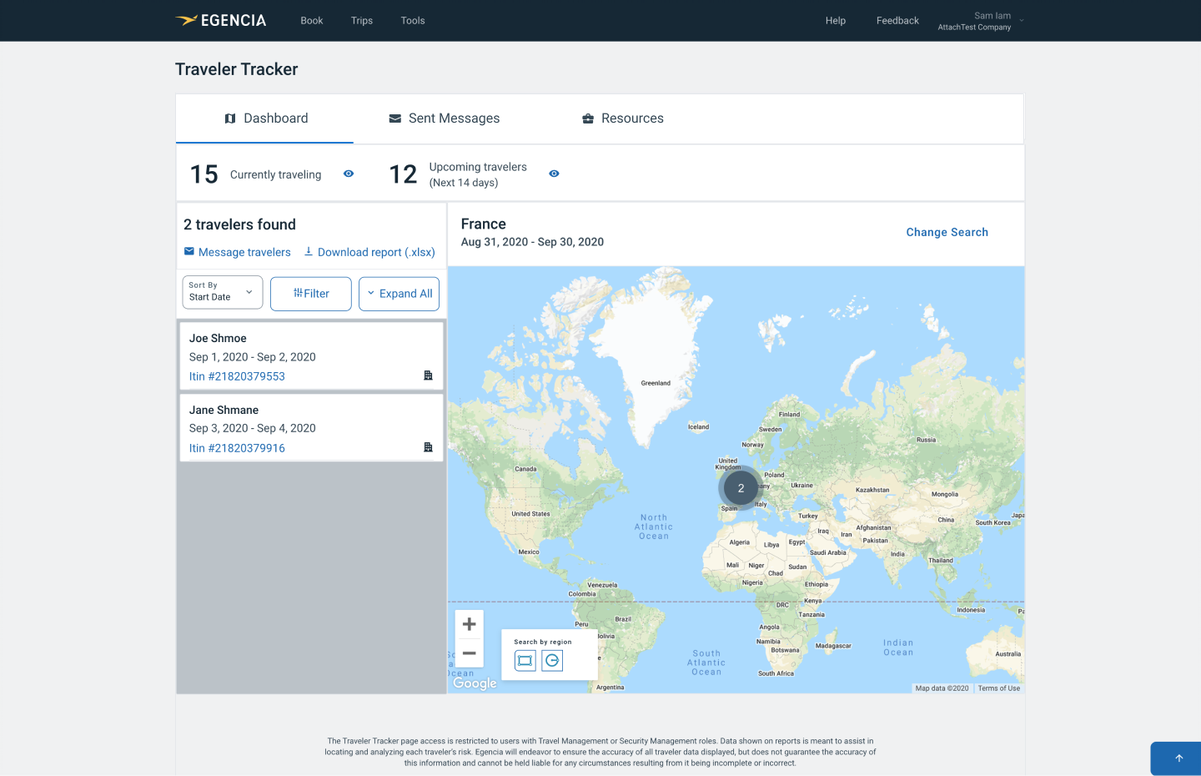Toggle visibility of upcoming travelers
The height and width of the screenshot is (776, 1201).
pos(554,174)
